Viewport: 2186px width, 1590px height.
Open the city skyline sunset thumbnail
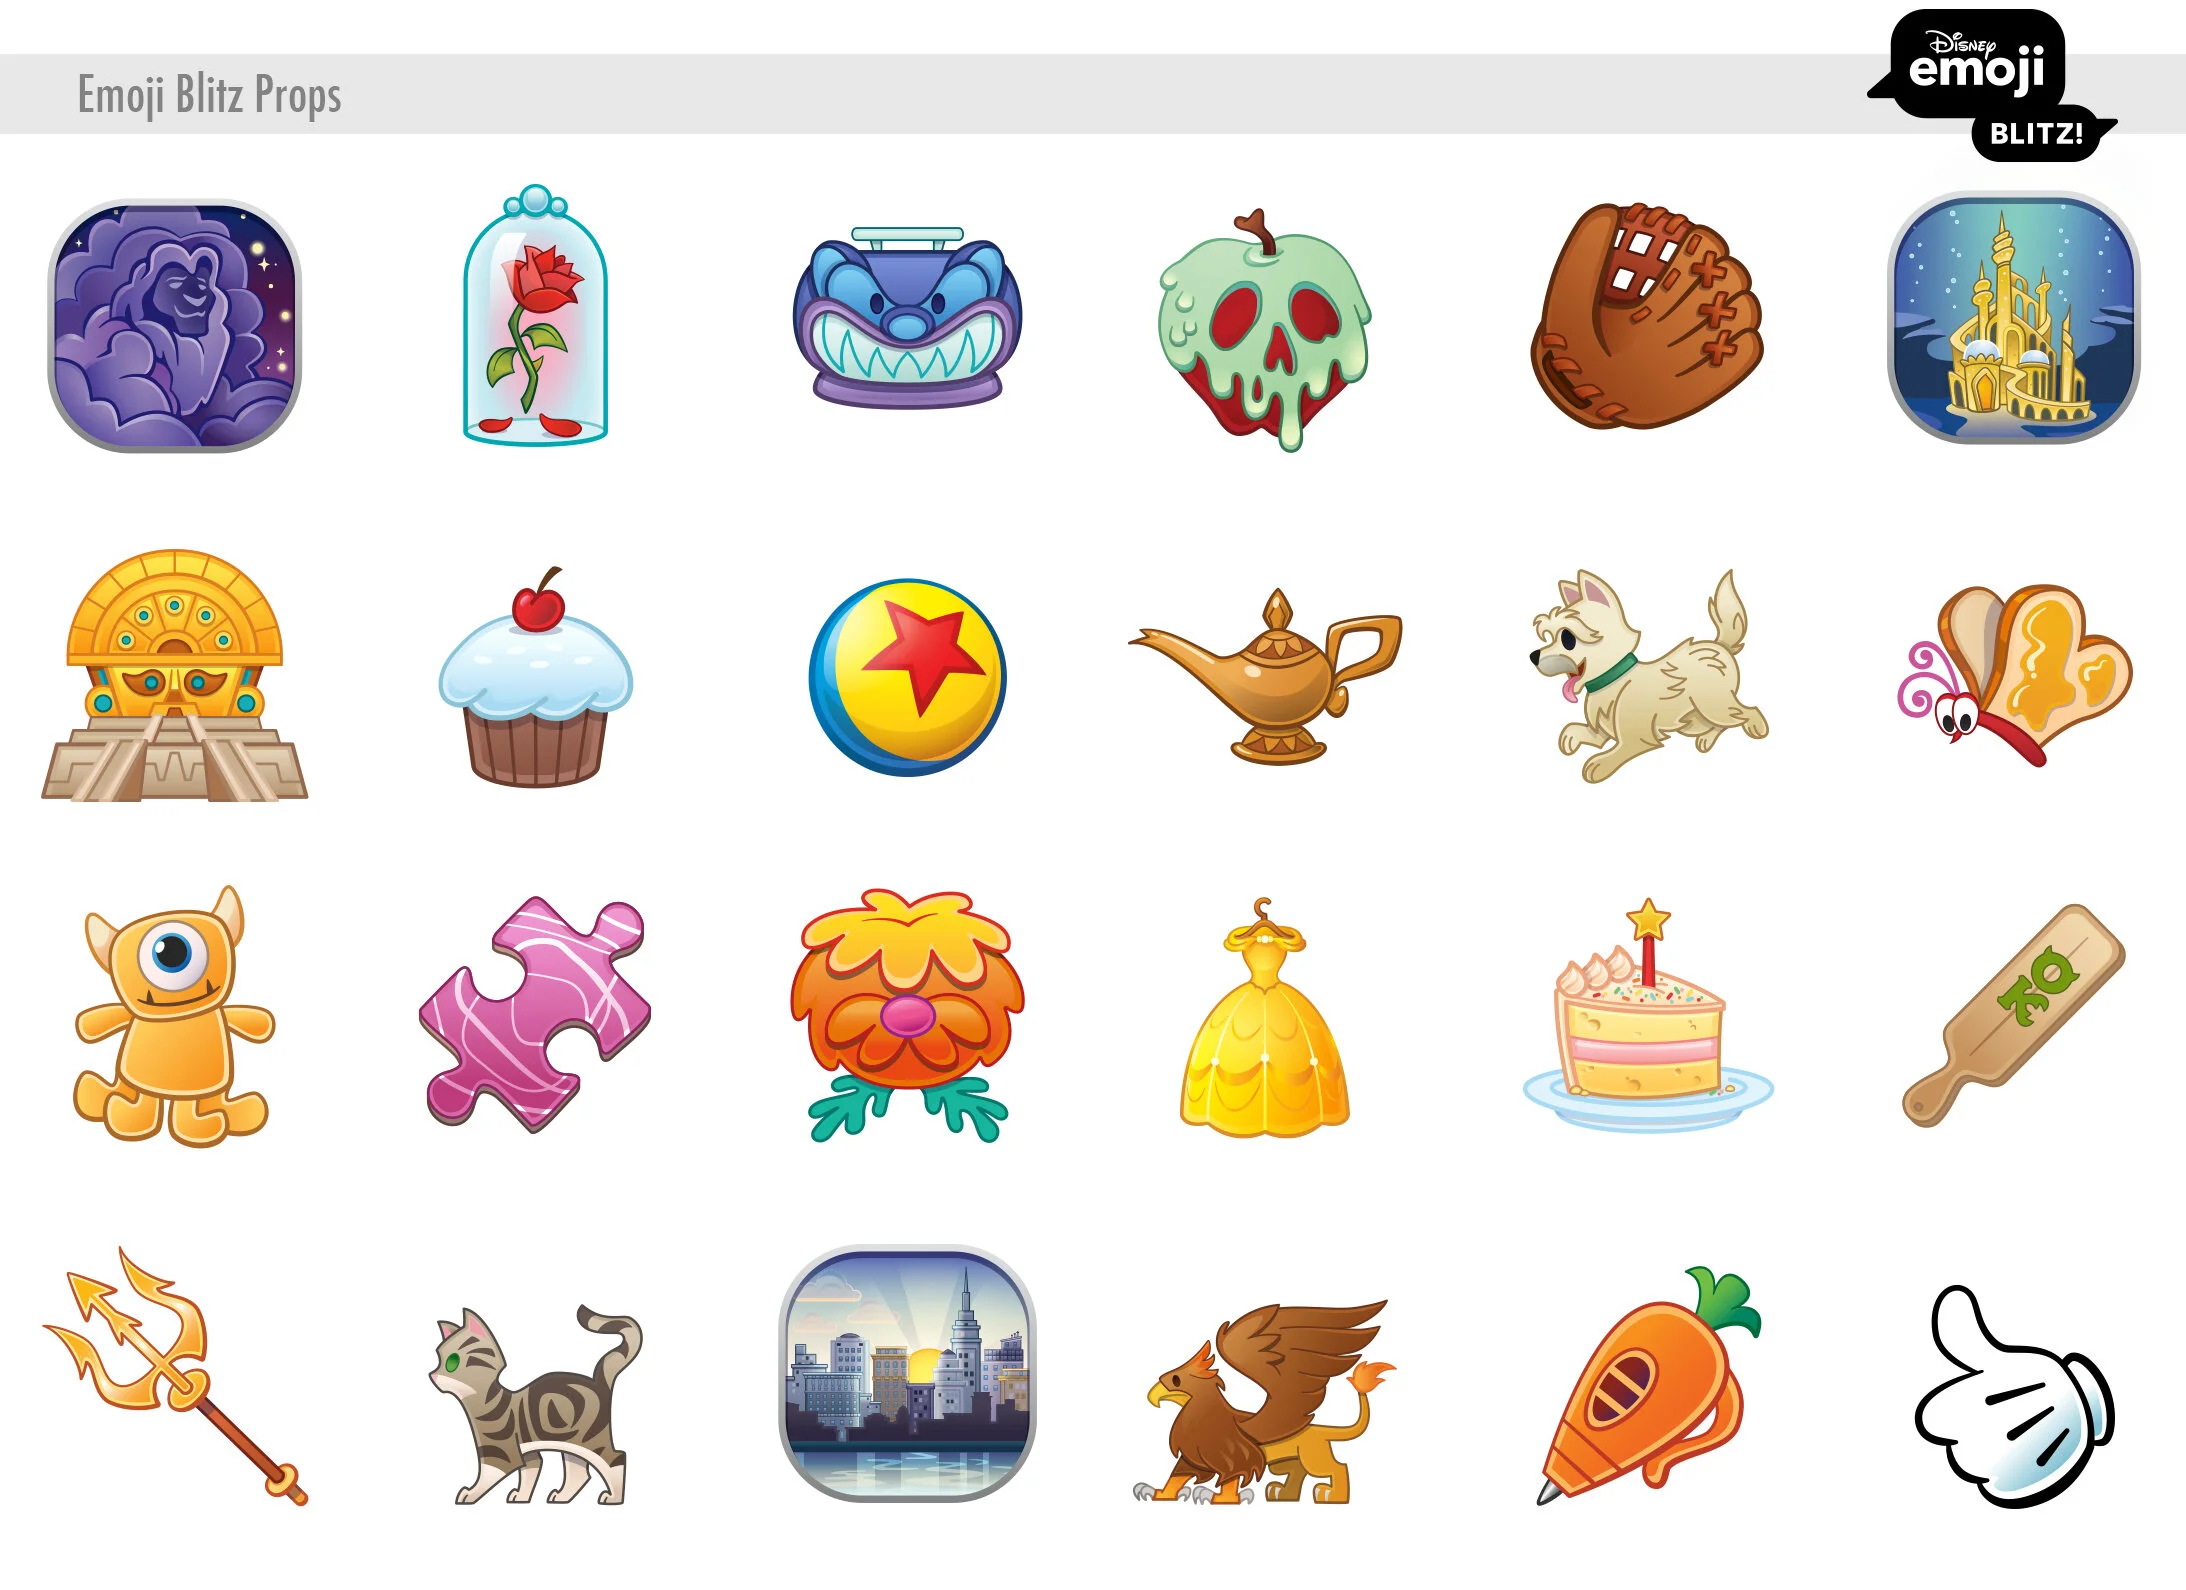click(907, 1373)
